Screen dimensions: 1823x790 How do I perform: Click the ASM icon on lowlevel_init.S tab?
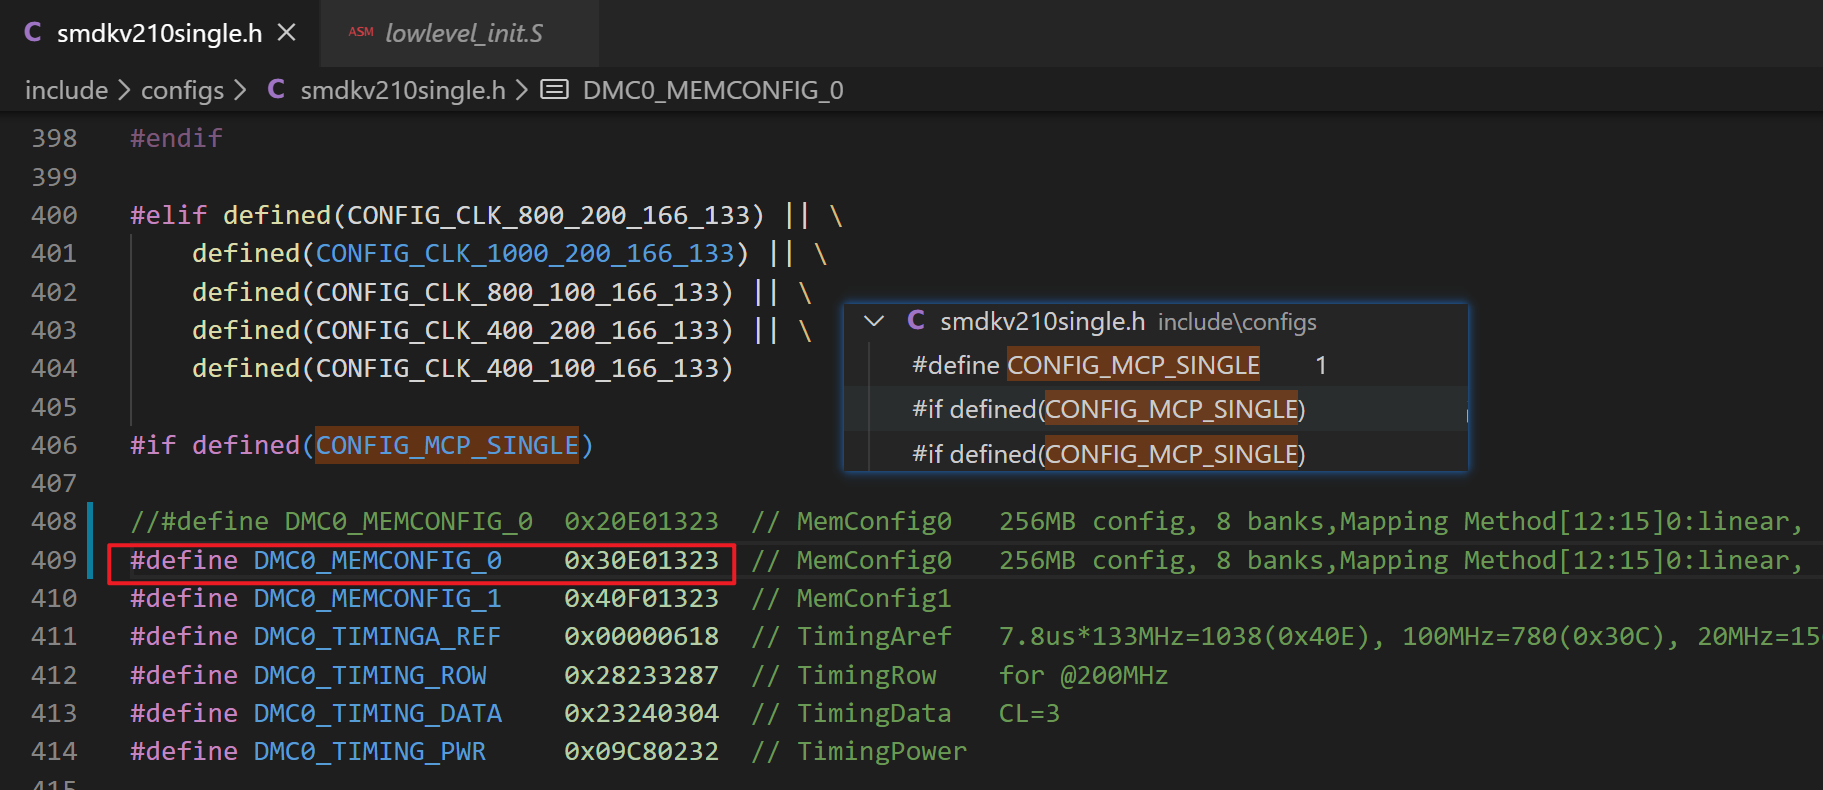[361, 33]
